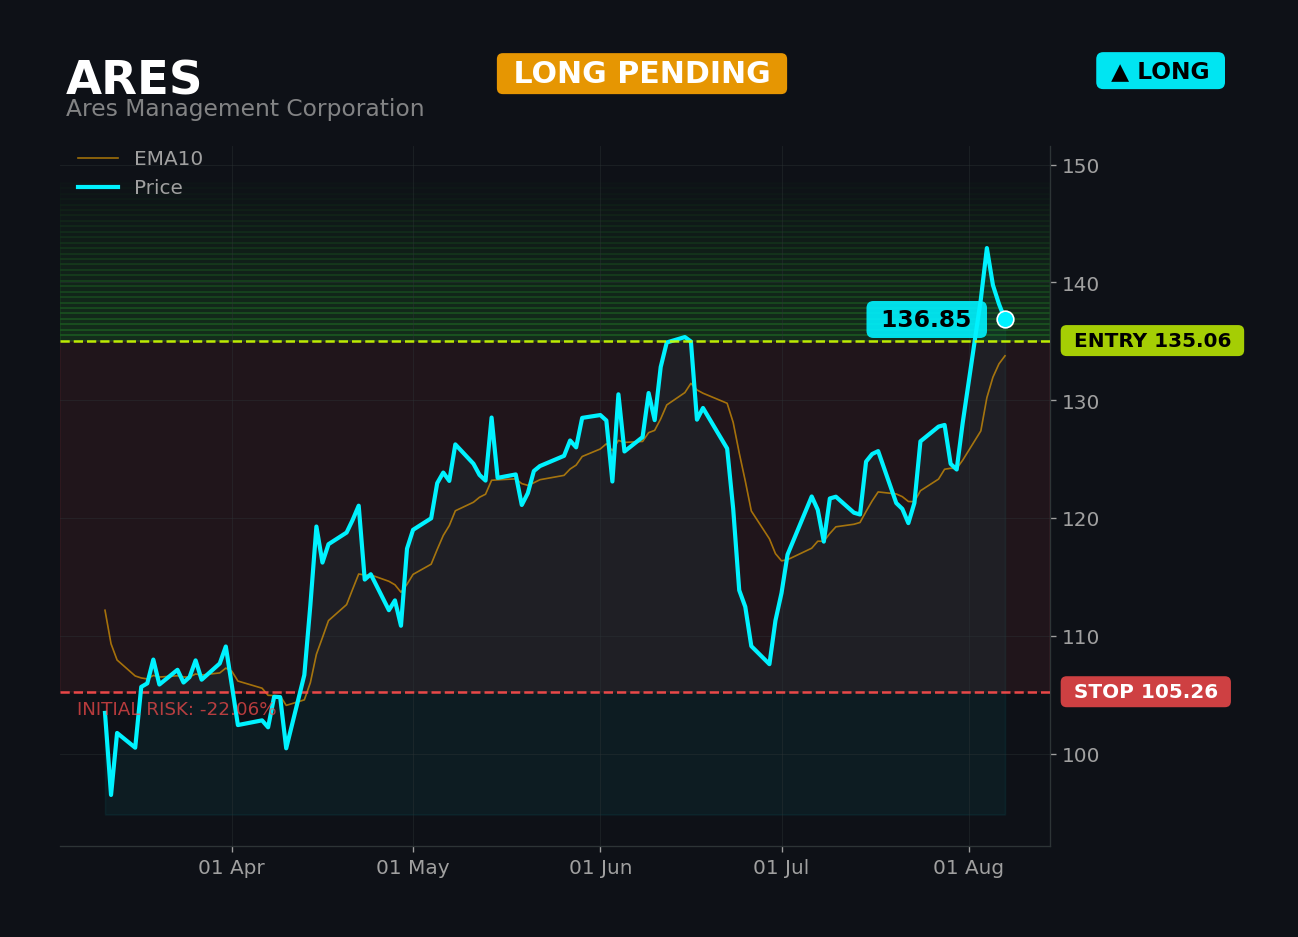Click the 100 y-axis tick label

[1080, 755]
